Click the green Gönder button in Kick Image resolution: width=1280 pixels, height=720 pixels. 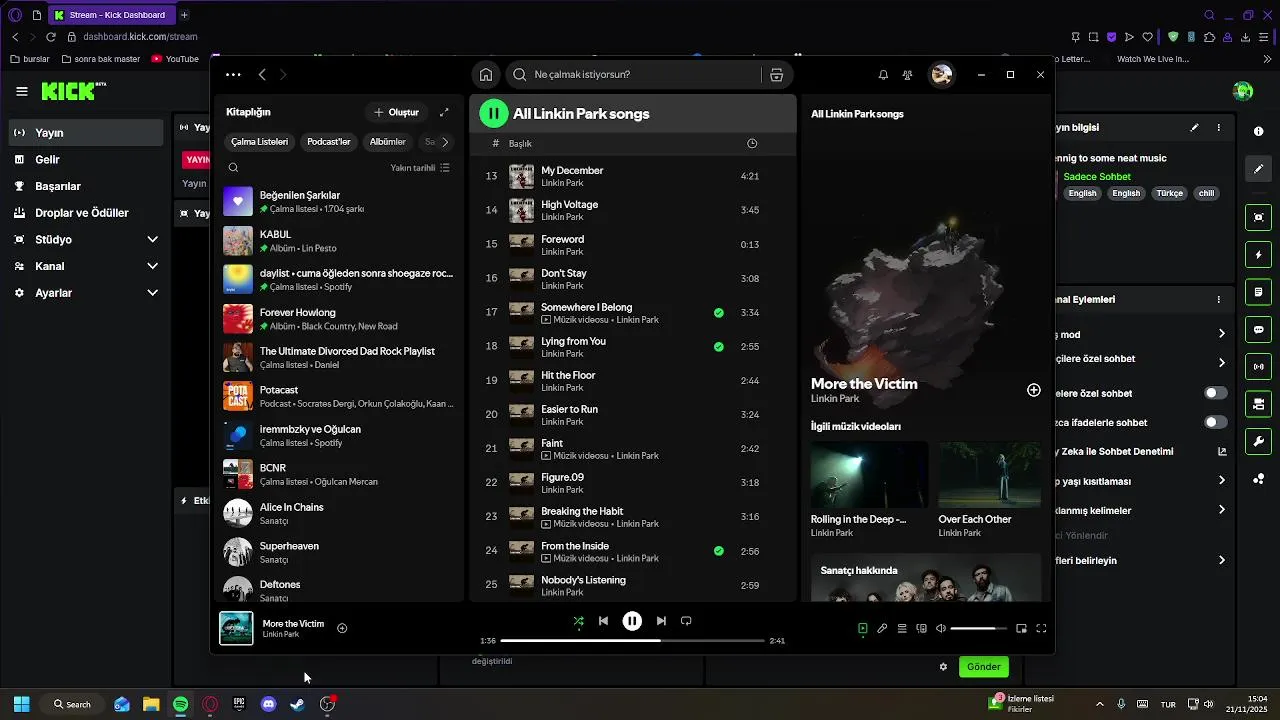point(983,667)
